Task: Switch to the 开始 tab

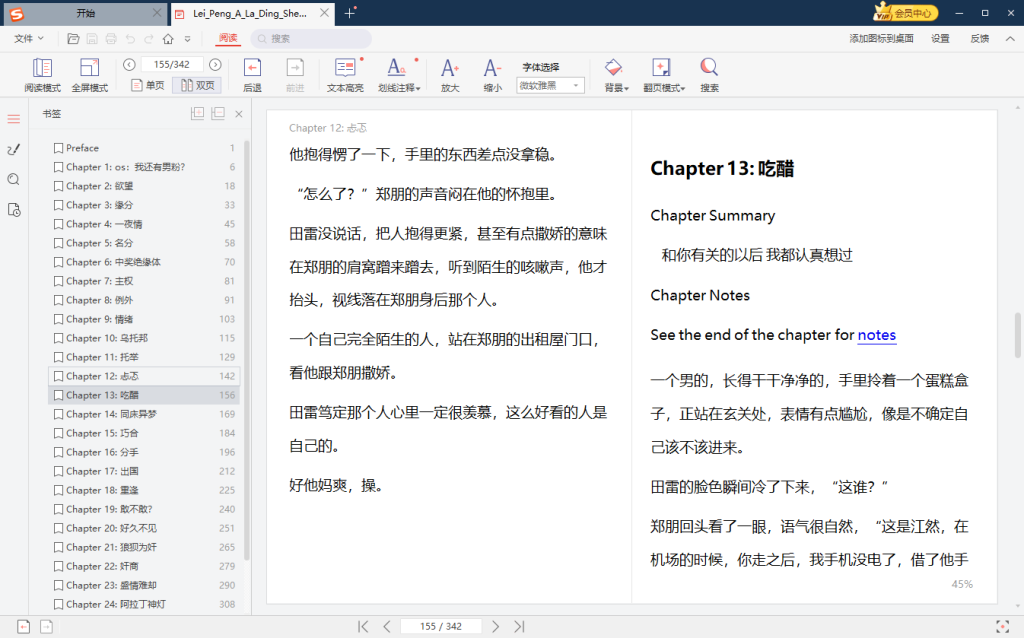Action: pyautogui.click(x=85, y=13)
